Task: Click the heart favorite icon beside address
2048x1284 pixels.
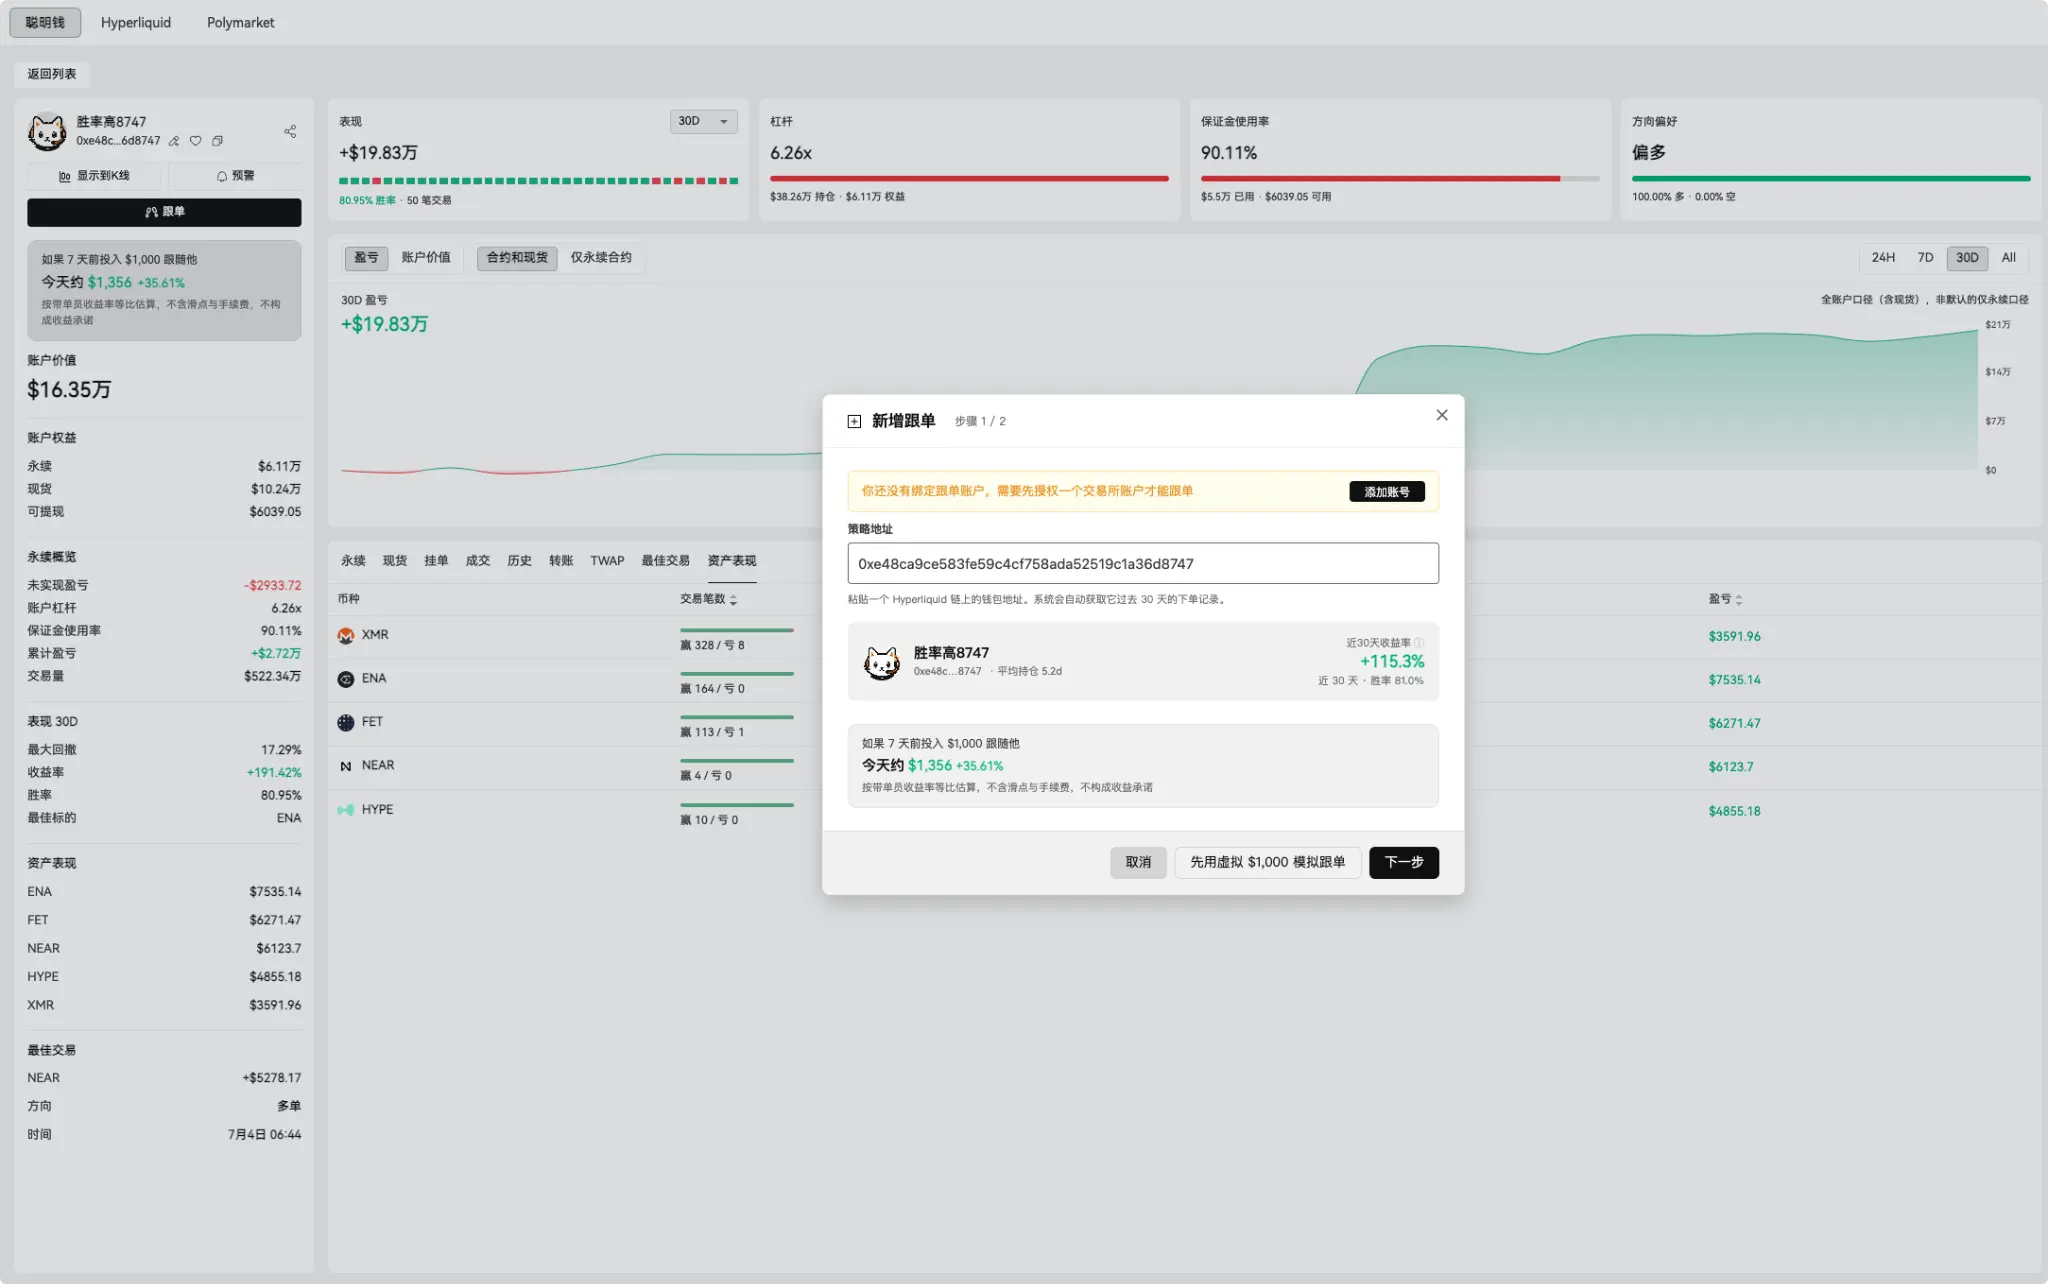Action: 196,141
